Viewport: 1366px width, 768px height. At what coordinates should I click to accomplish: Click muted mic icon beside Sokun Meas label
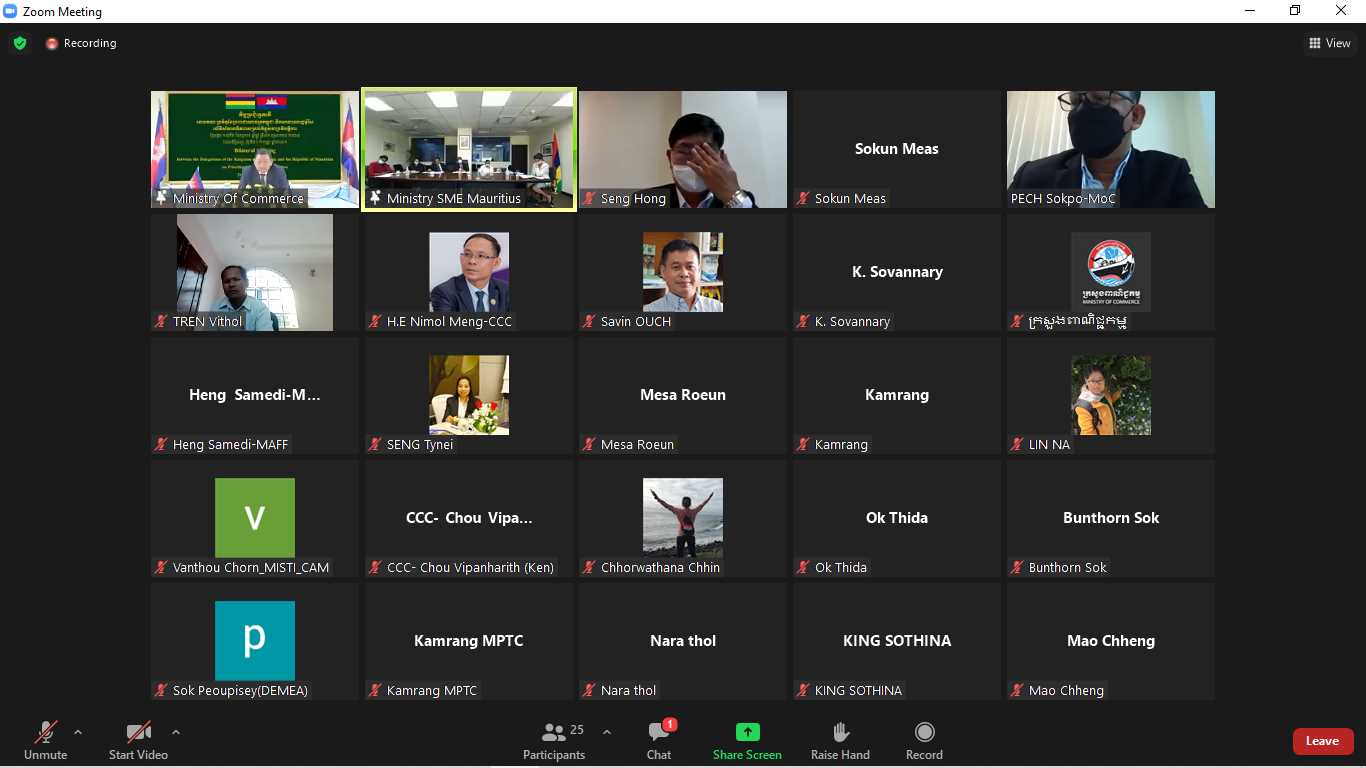point(803,199)
